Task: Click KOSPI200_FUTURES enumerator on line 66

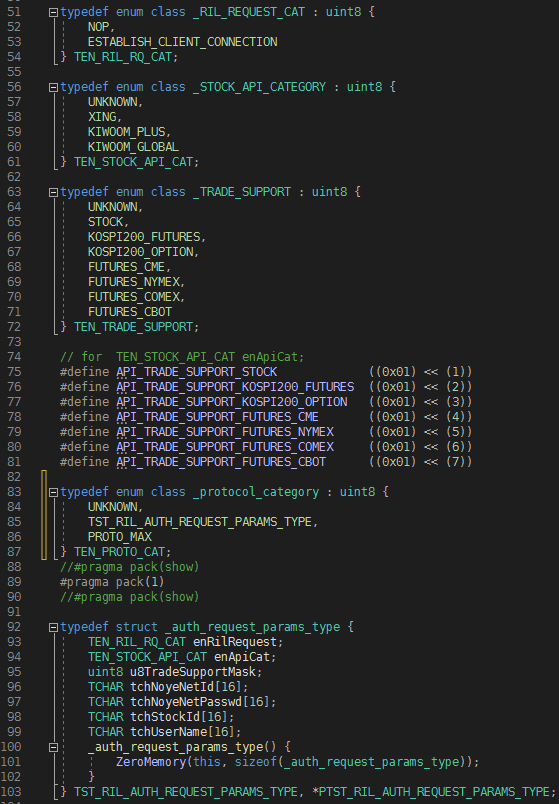Action: pos(144,237)
